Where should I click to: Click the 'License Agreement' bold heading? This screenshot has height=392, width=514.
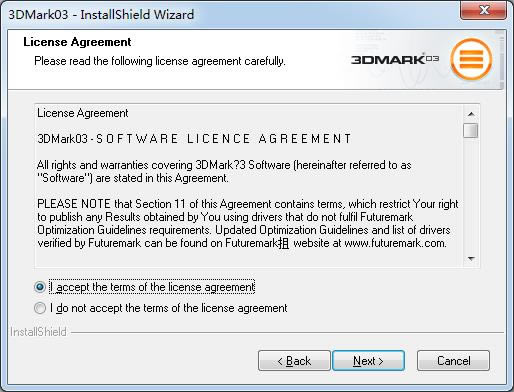tap(77, 42)
